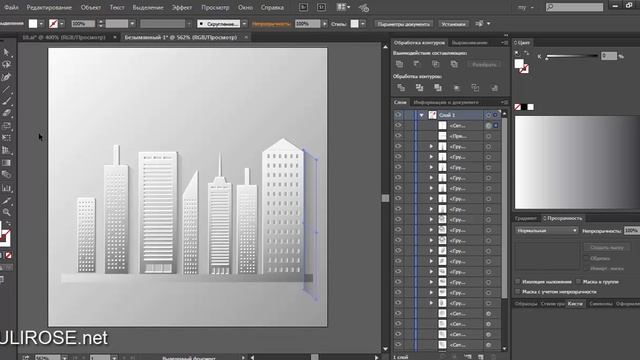Click the orange Непрозрачность link in control bar
Viewport: 640px width, 360px height.
(271, 24)
